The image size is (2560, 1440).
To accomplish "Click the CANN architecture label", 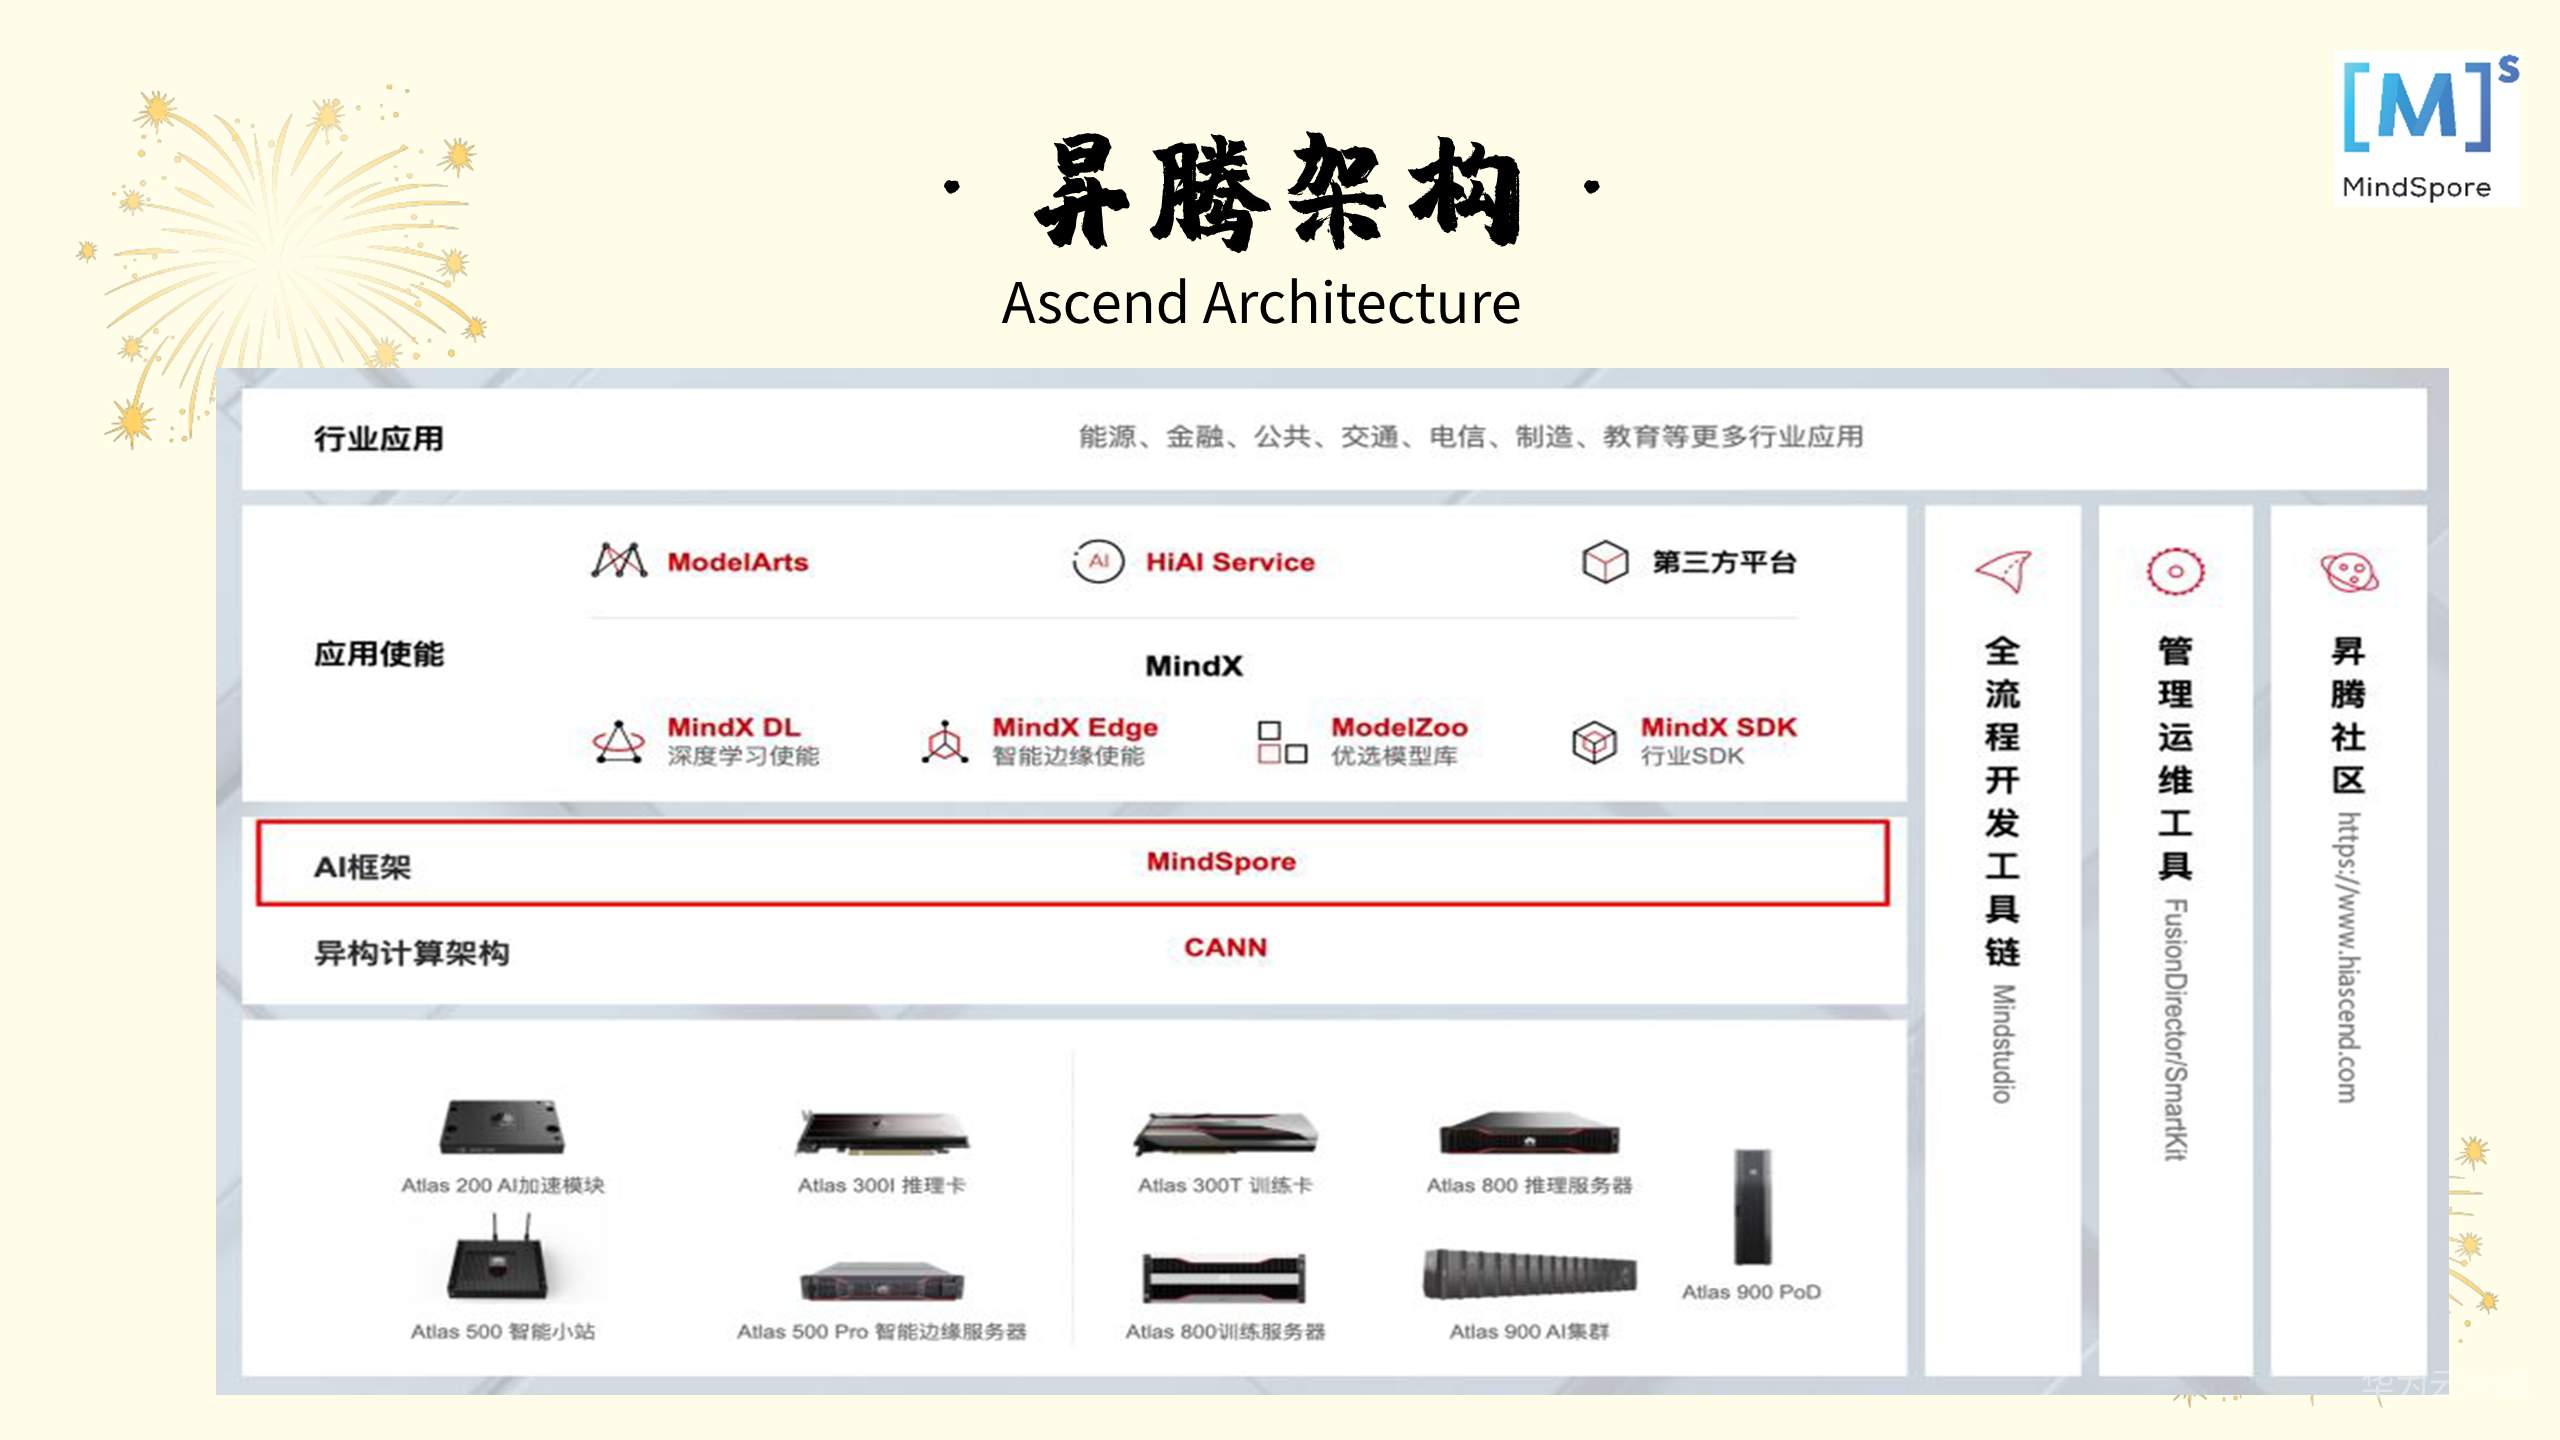I will (1225, 947).
